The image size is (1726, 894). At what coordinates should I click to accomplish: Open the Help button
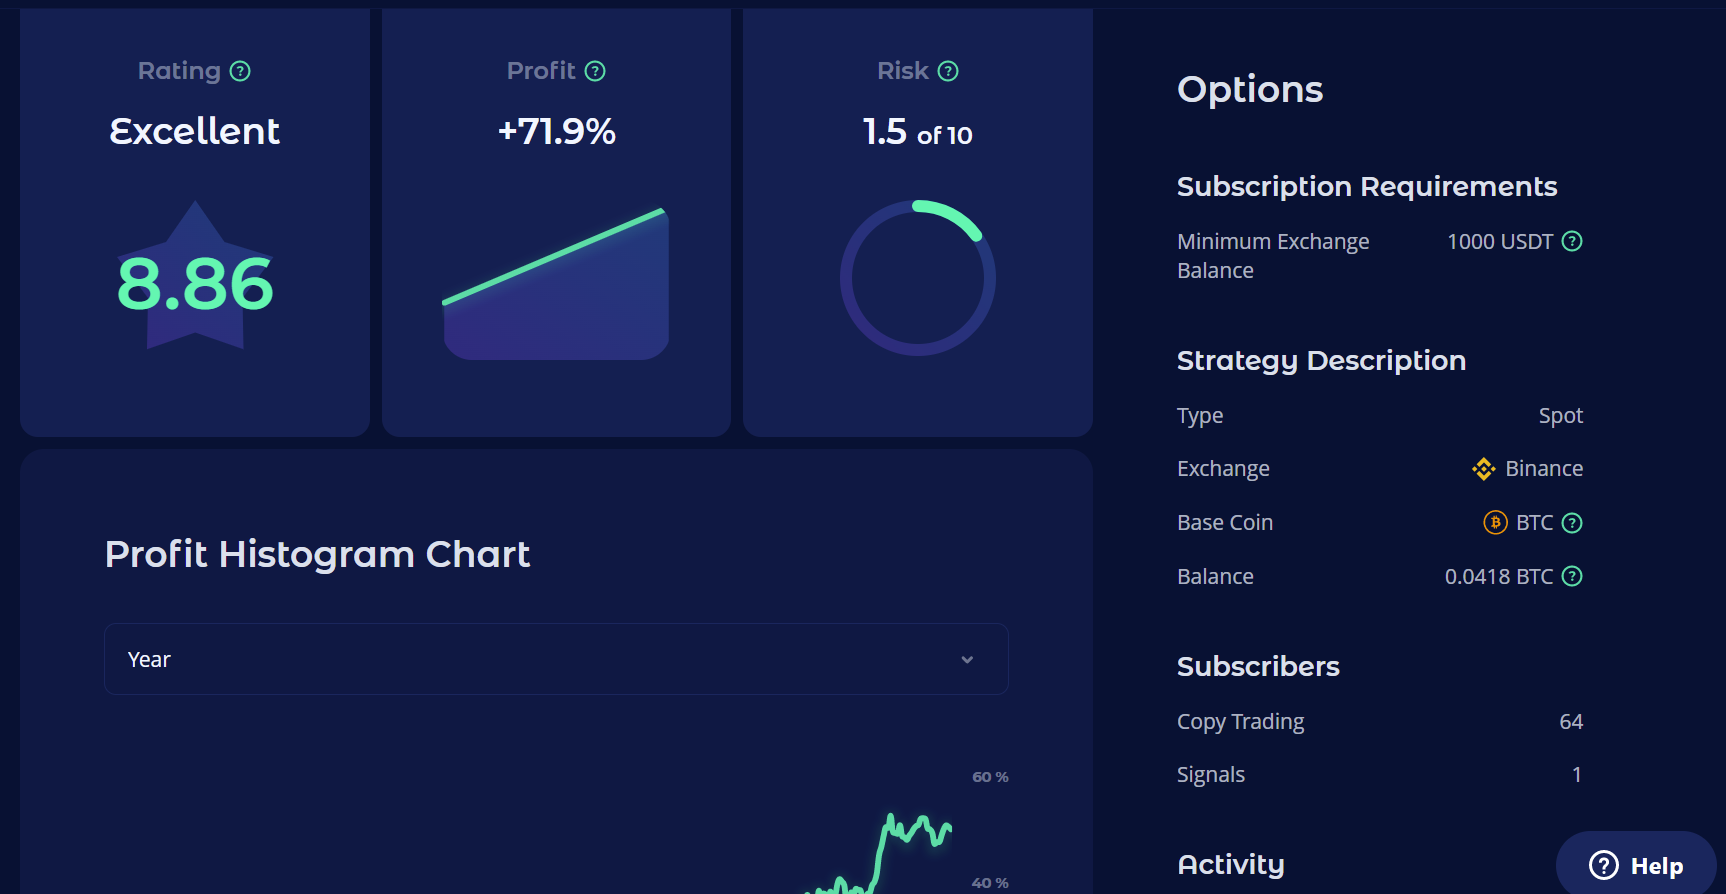[x=1636, y=865]
